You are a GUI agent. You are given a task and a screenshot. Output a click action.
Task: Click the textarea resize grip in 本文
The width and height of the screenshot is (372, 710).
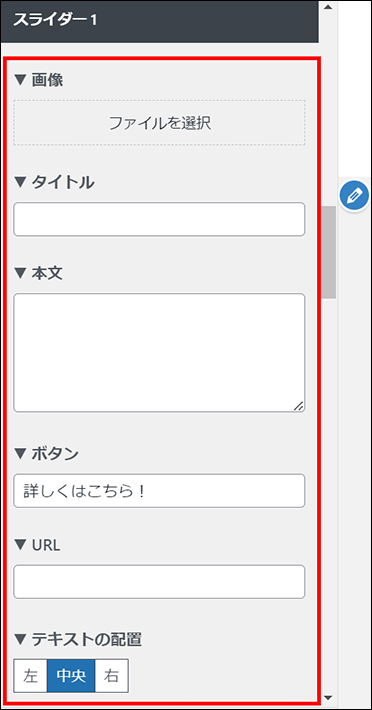[x=298, y=406]
